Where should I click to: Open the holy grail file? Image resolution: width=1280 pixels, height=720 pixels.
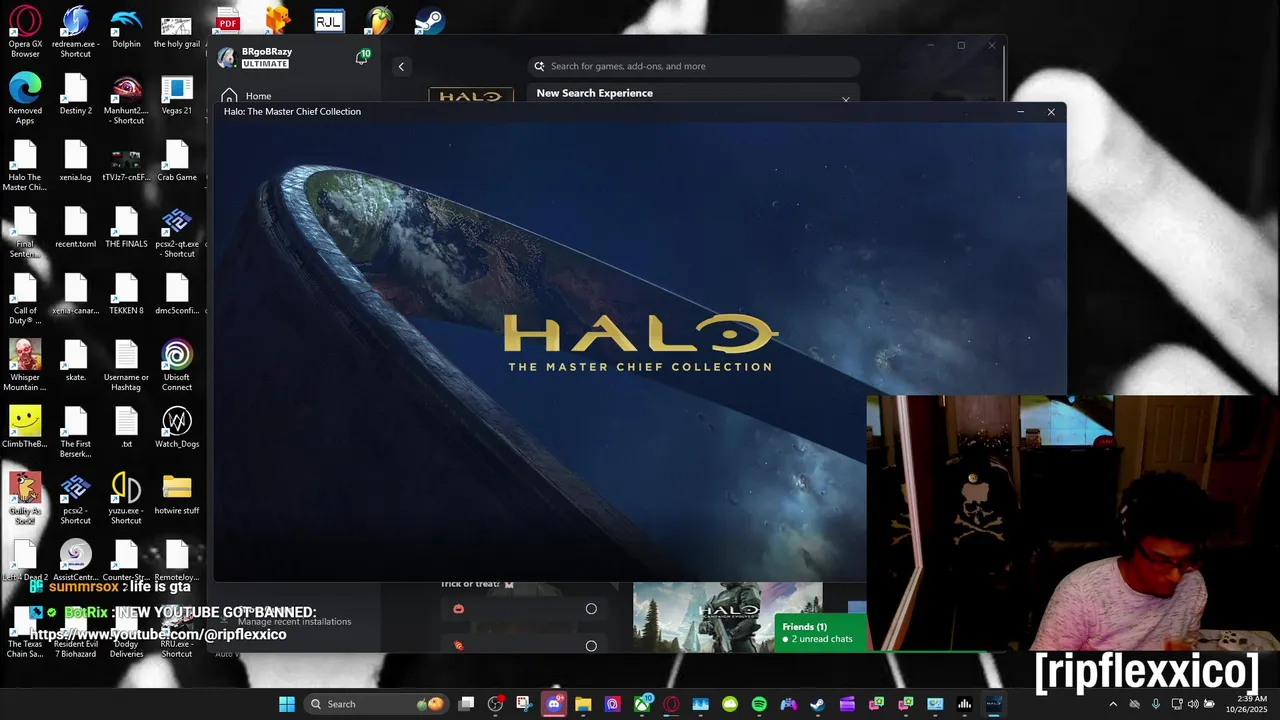click(x=176, y=28)
